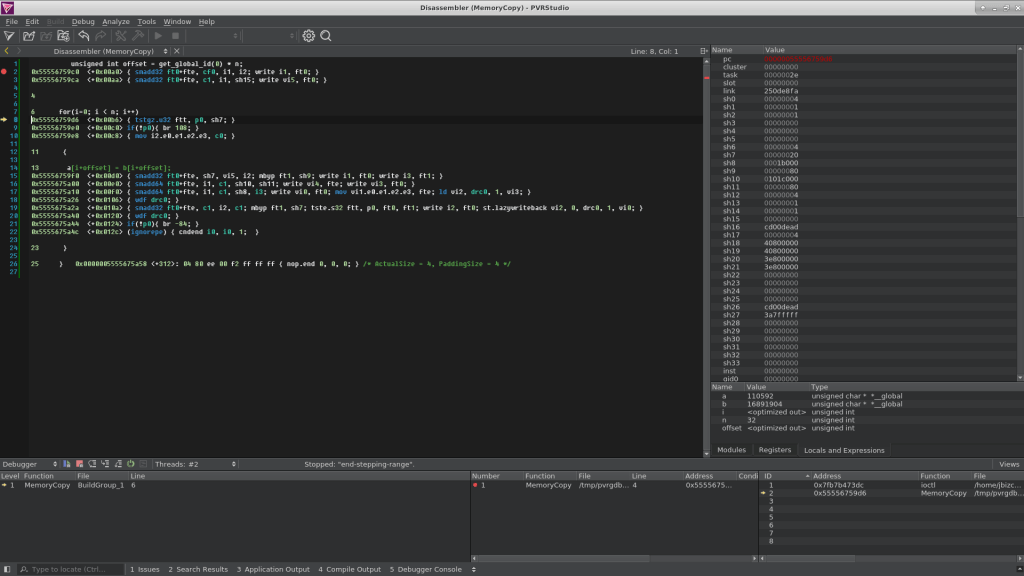Click the green run play button
Image resolution: width=1024 pixels, height=576 pixels.
click(158, 36)
